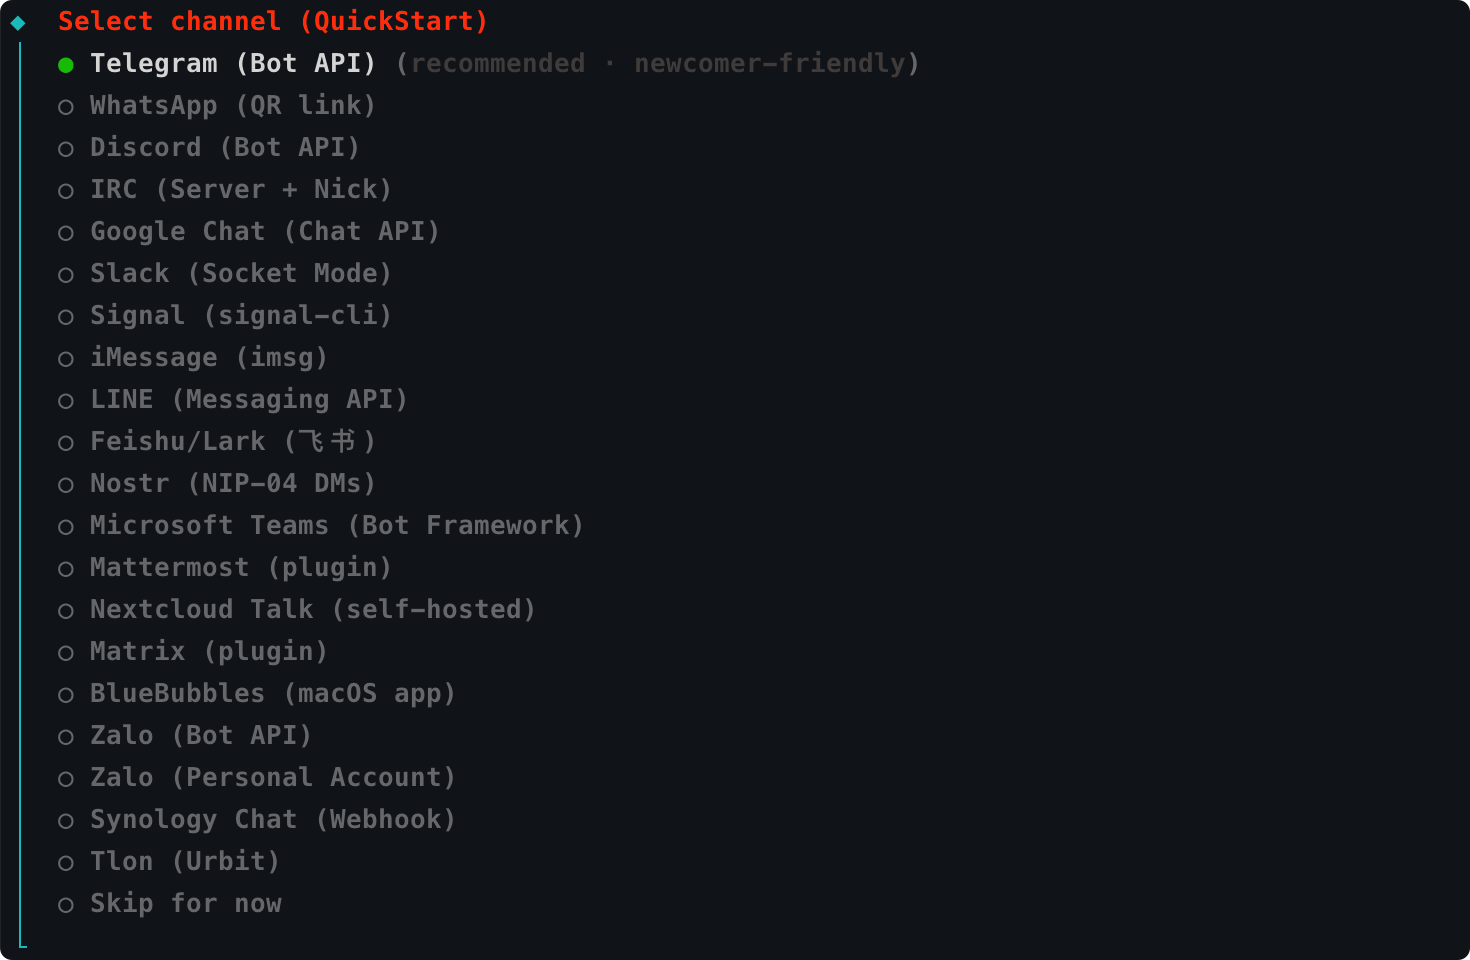Pick Synology Chat (Webhook) radio button
Image resolution: width=1470 pixels, height=960 pixels.
66,821
